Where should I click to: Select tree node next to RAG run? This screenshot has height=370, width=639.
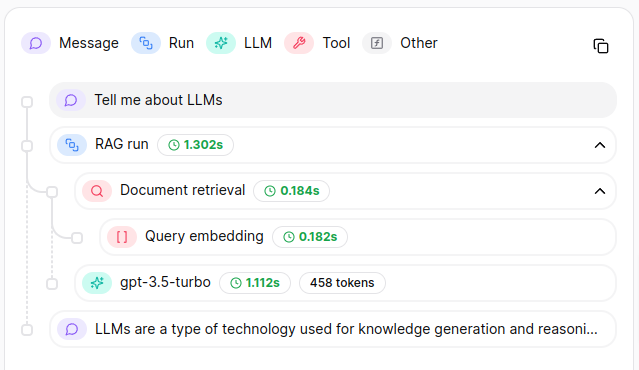tap(27, 146)
